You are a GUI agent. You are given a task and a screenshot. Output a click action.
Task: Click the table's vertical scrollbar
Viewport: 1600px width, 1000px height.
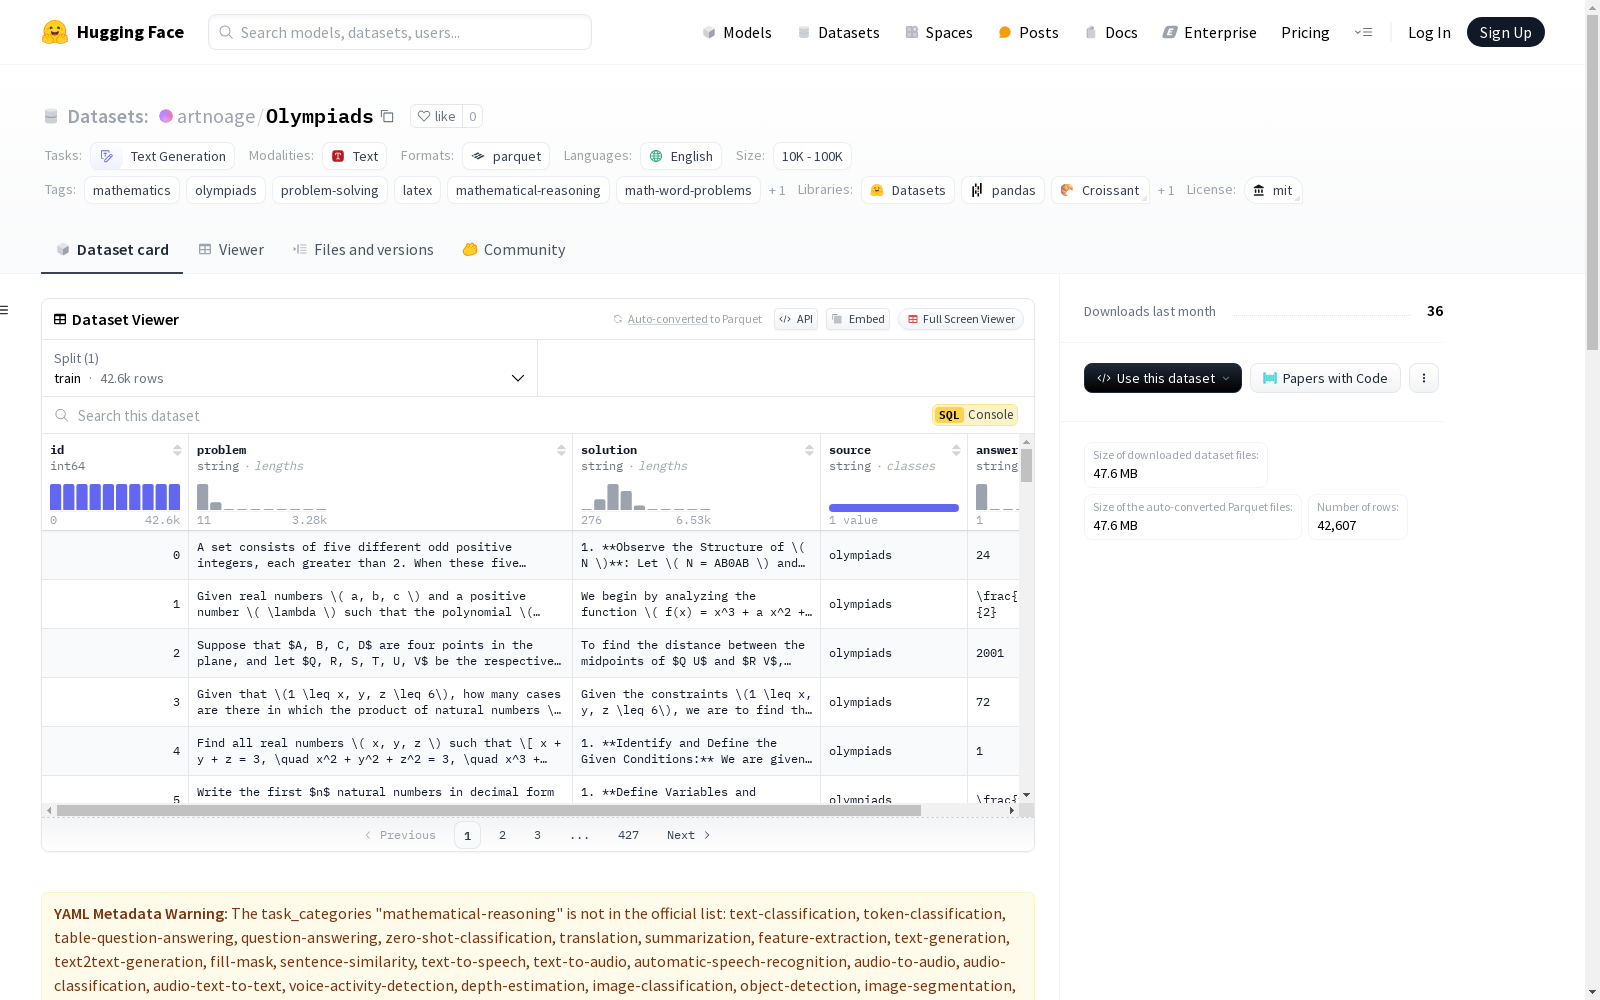click(x=1026, y=465)
